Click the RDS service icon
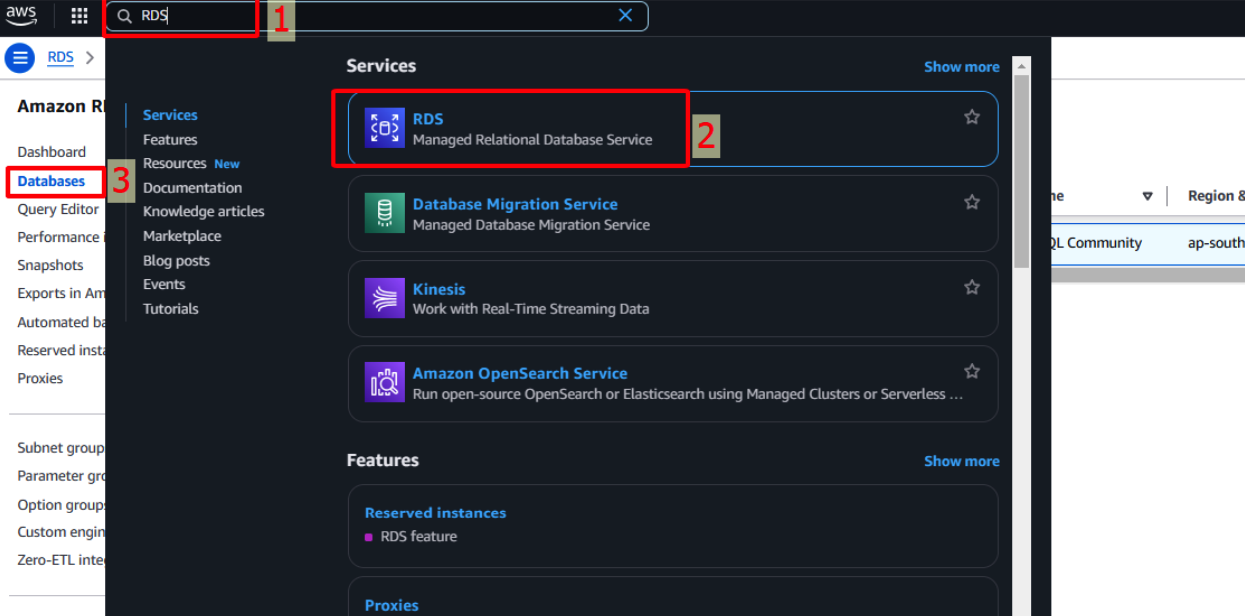The image size is (1245, 616). [385, 128]
